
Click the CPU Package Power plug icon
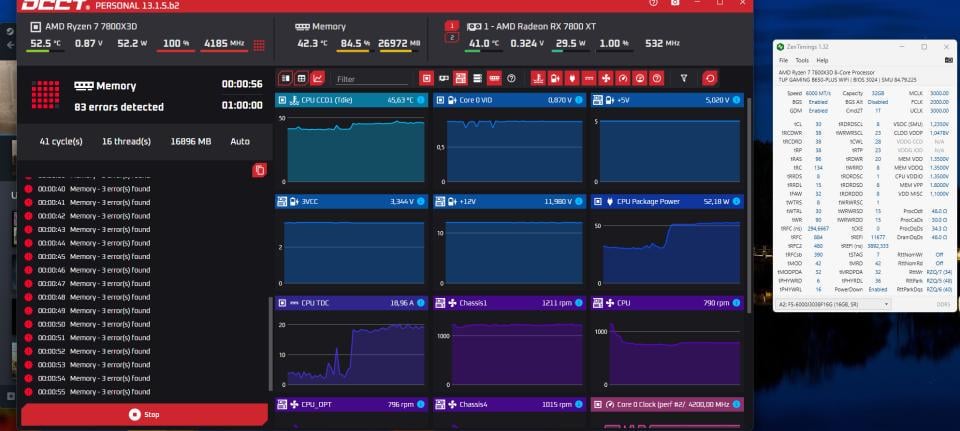tap(610, 201)
